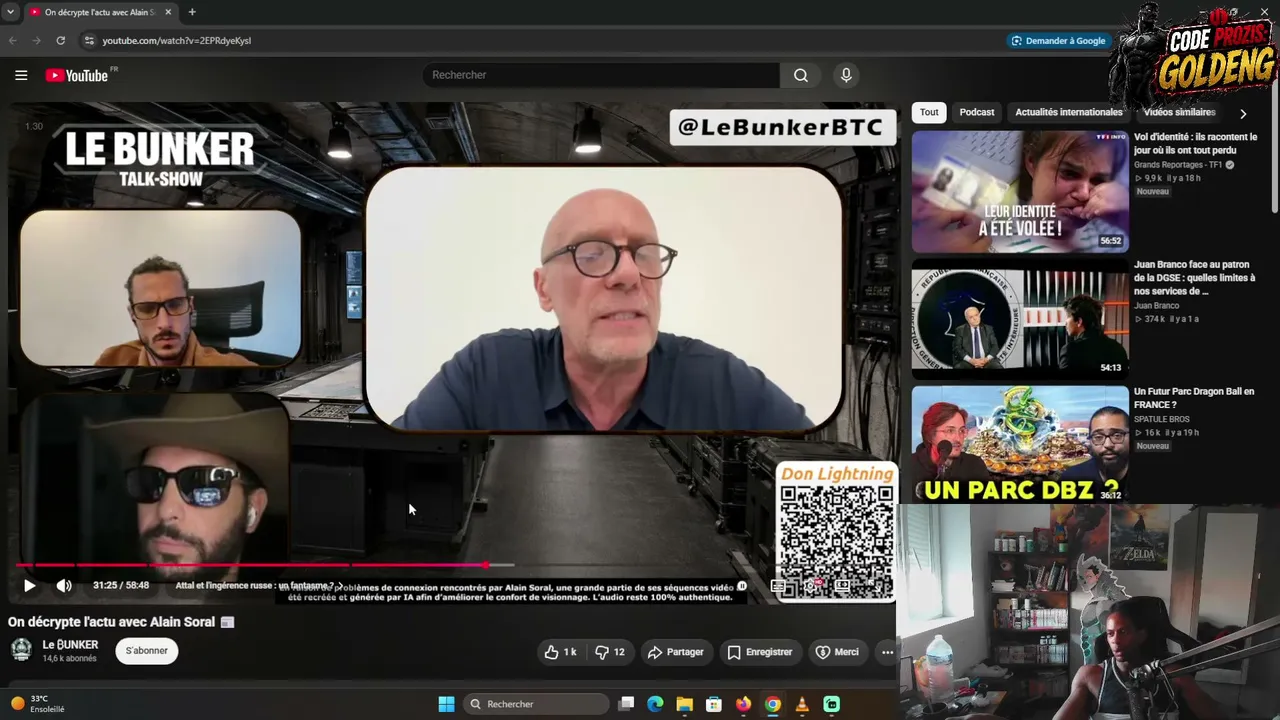Open the title 'Juan Branco face au patron de la DGSE'
Screen dimensions: 1280x720
(x=1194, y=278)
